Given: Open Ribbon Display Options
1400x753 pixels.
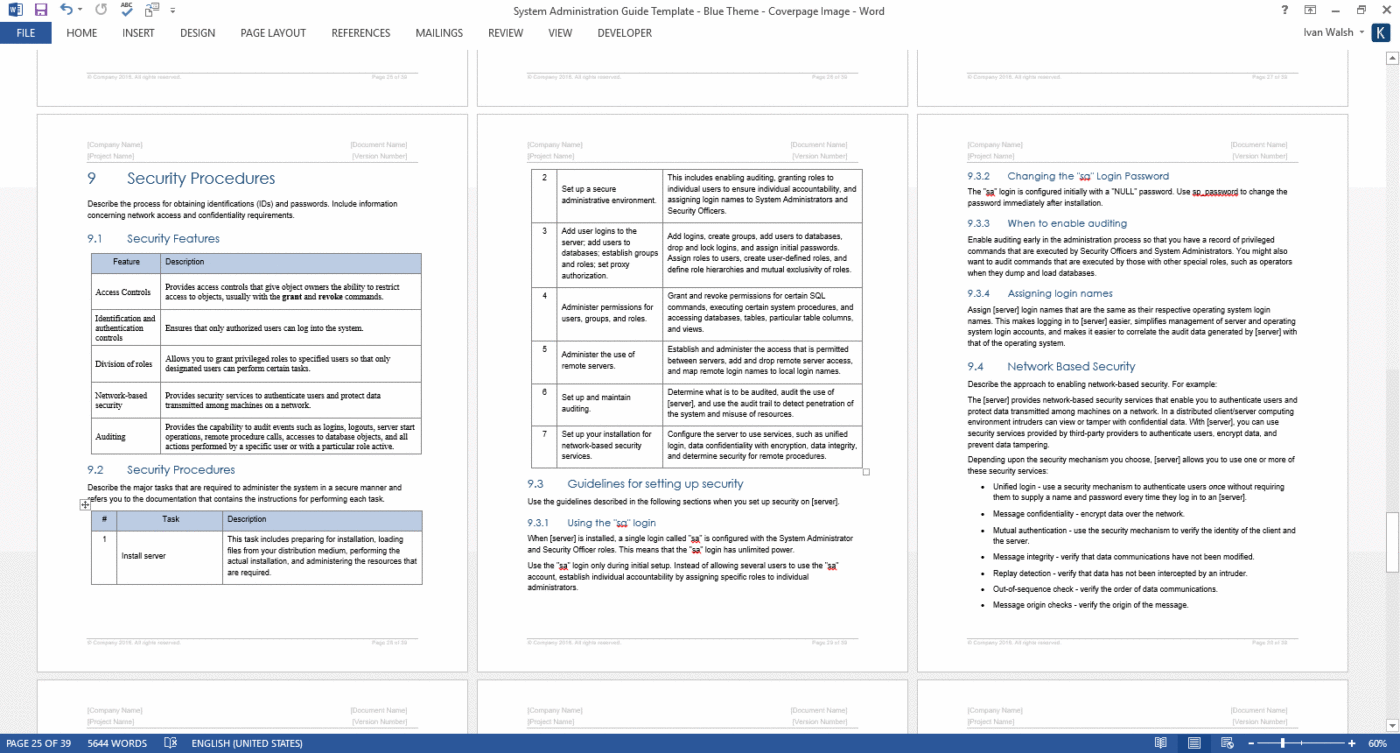Looking at the screenshot, I should [x=1308, y=11].
